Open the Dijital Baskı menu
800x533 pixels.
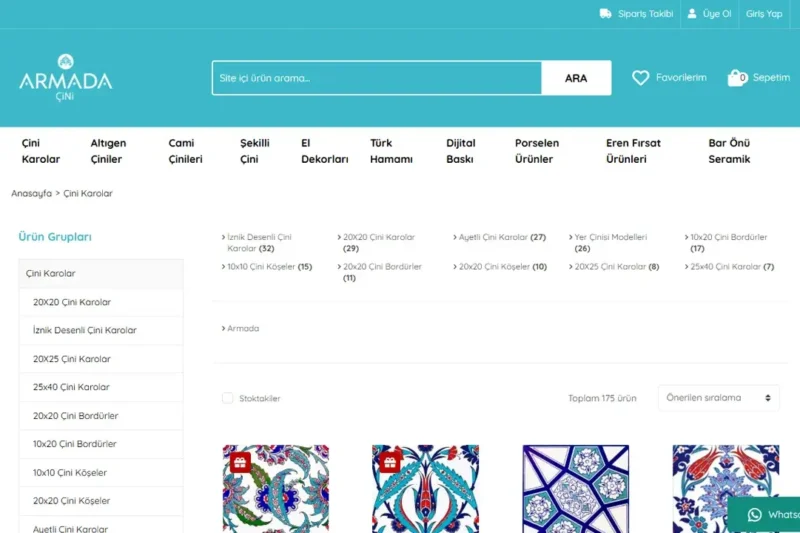[461, 151]
